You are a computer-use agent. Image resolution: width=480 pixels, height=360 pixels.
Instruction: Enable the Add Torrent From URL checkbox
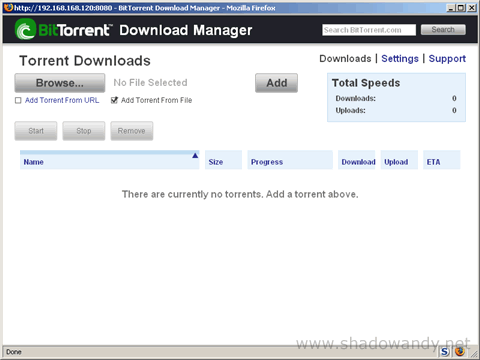click(18, 100)
